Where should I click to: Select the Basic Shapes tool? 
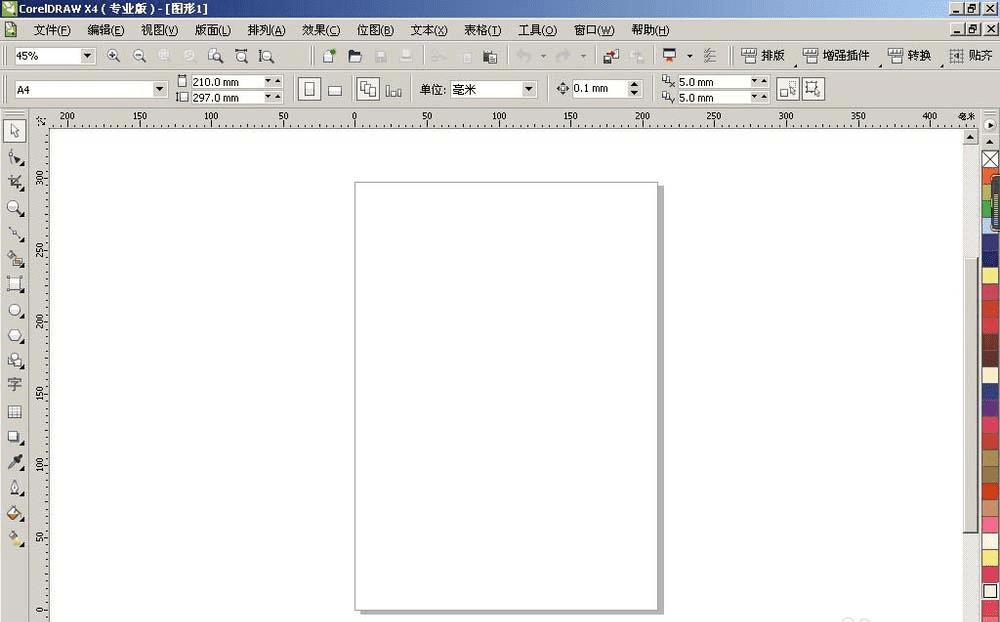[15, 360]
